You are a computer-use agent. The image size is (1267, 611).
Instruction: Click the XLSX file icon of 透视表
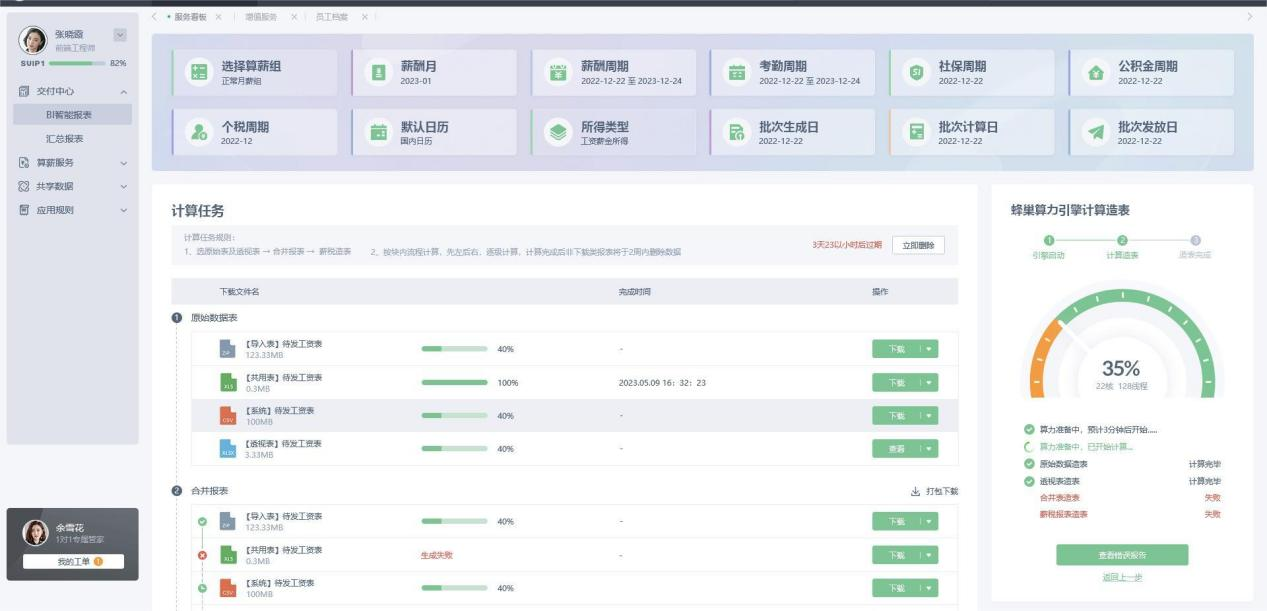click(227, 448)
